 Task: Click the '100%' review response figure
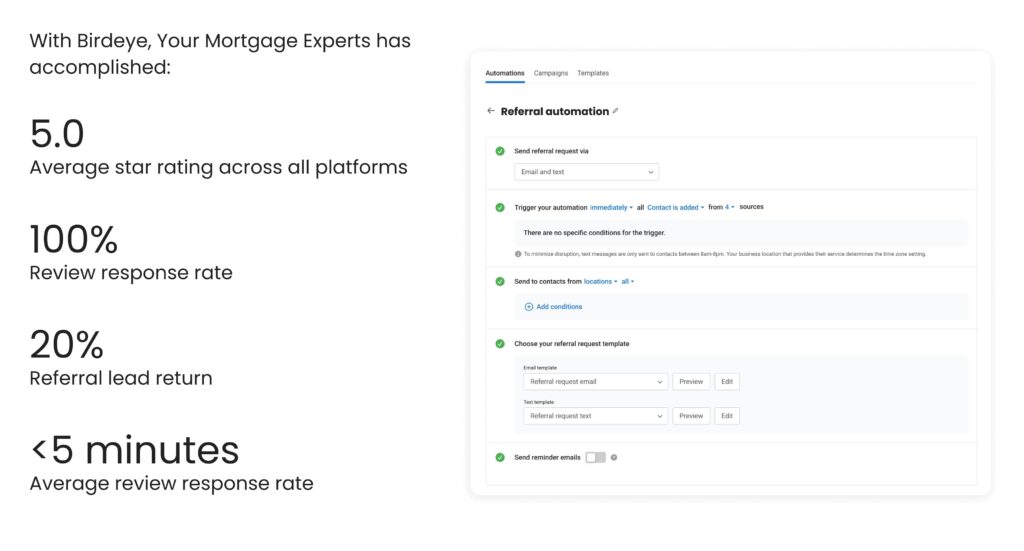(x=74, y=240)
